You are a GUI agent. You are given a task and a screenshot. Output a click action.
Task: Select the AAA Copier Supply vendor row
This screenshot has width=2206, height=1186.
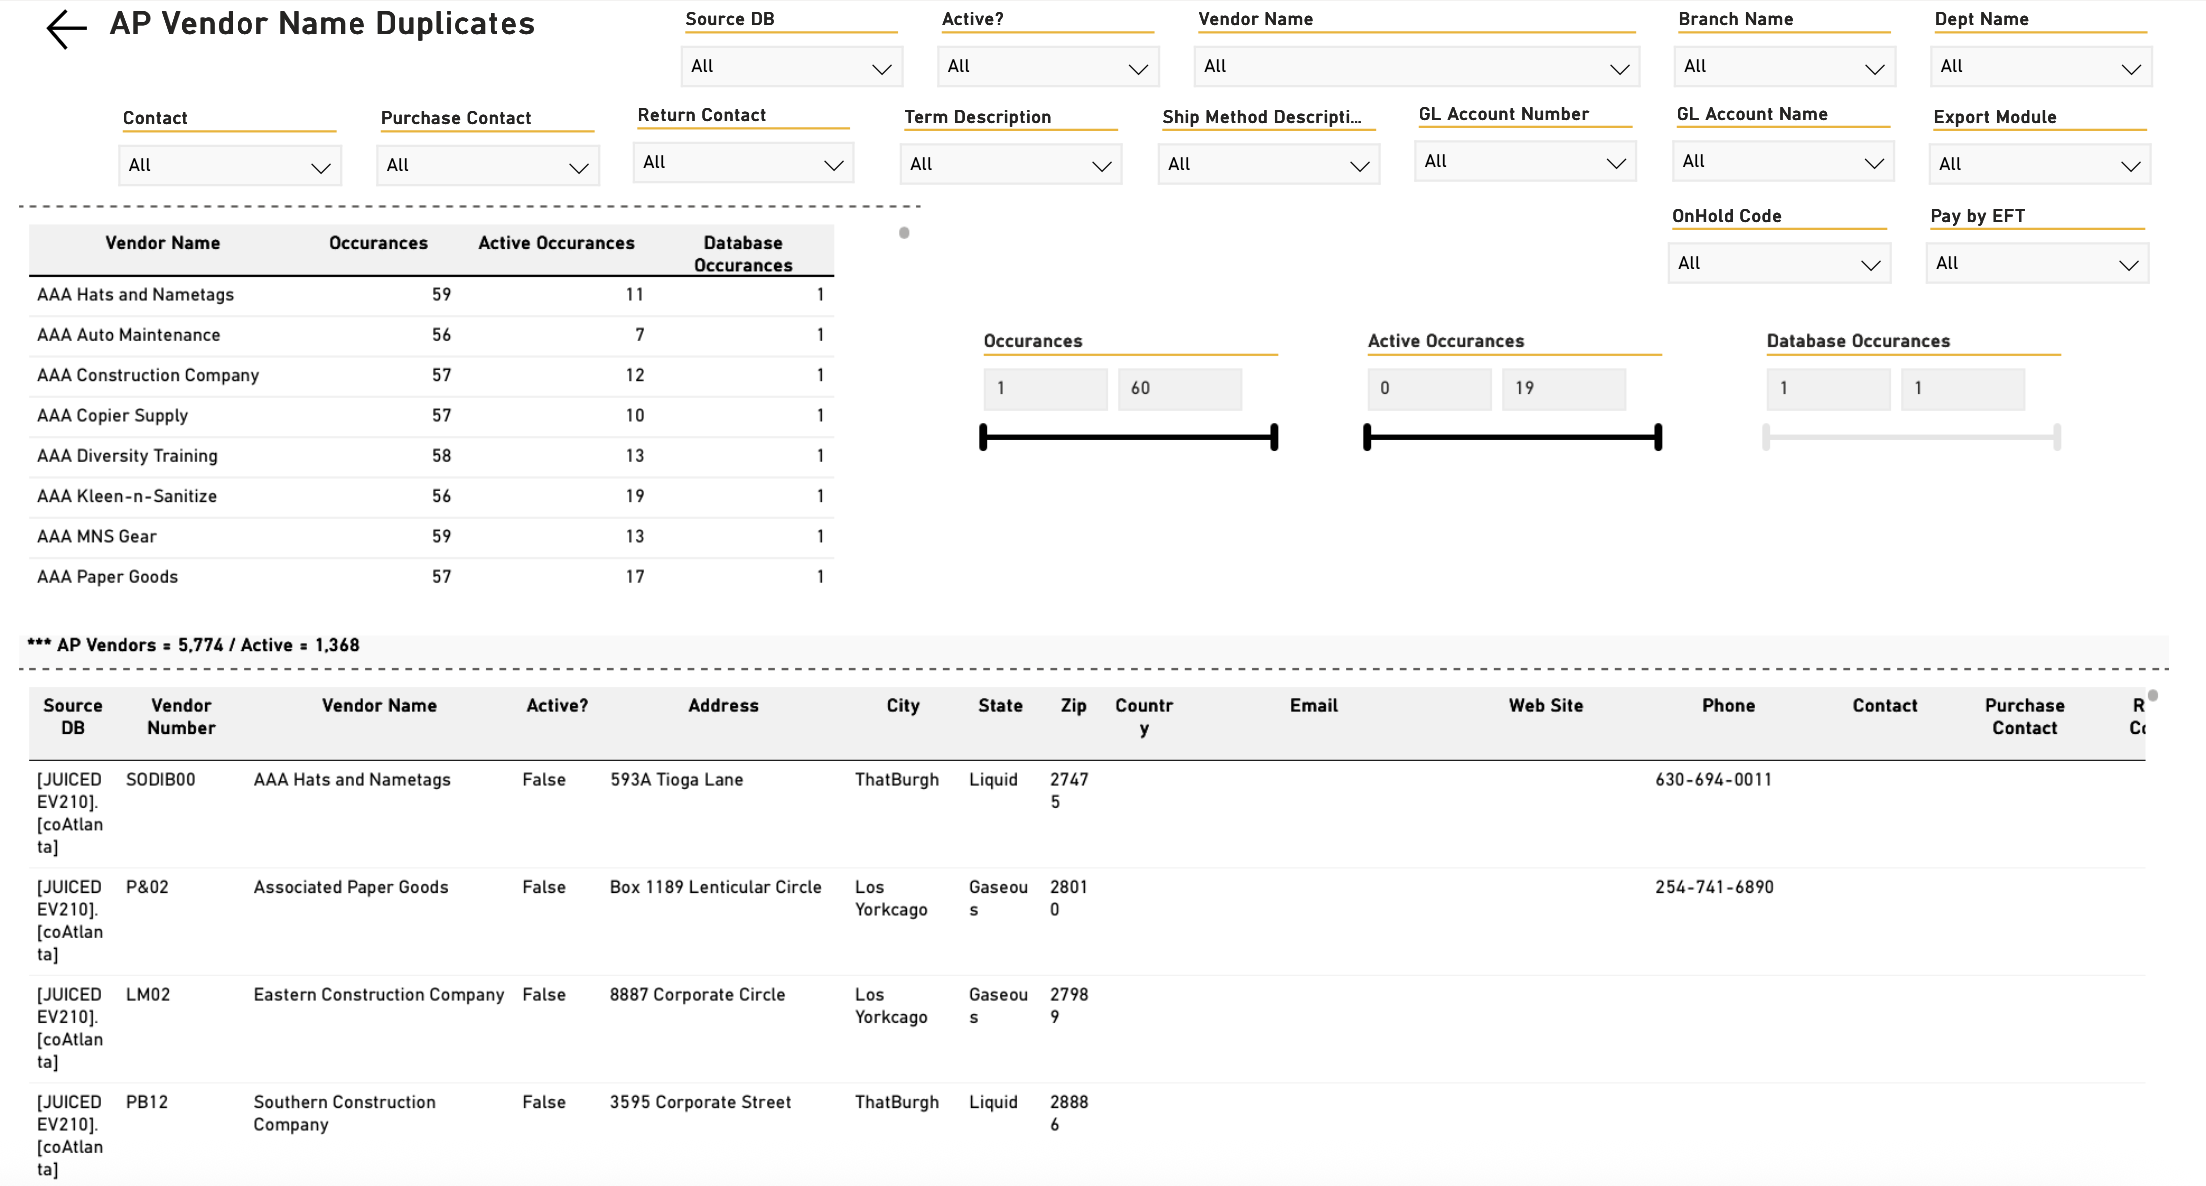pyautogui.click(x=431, y=416)
